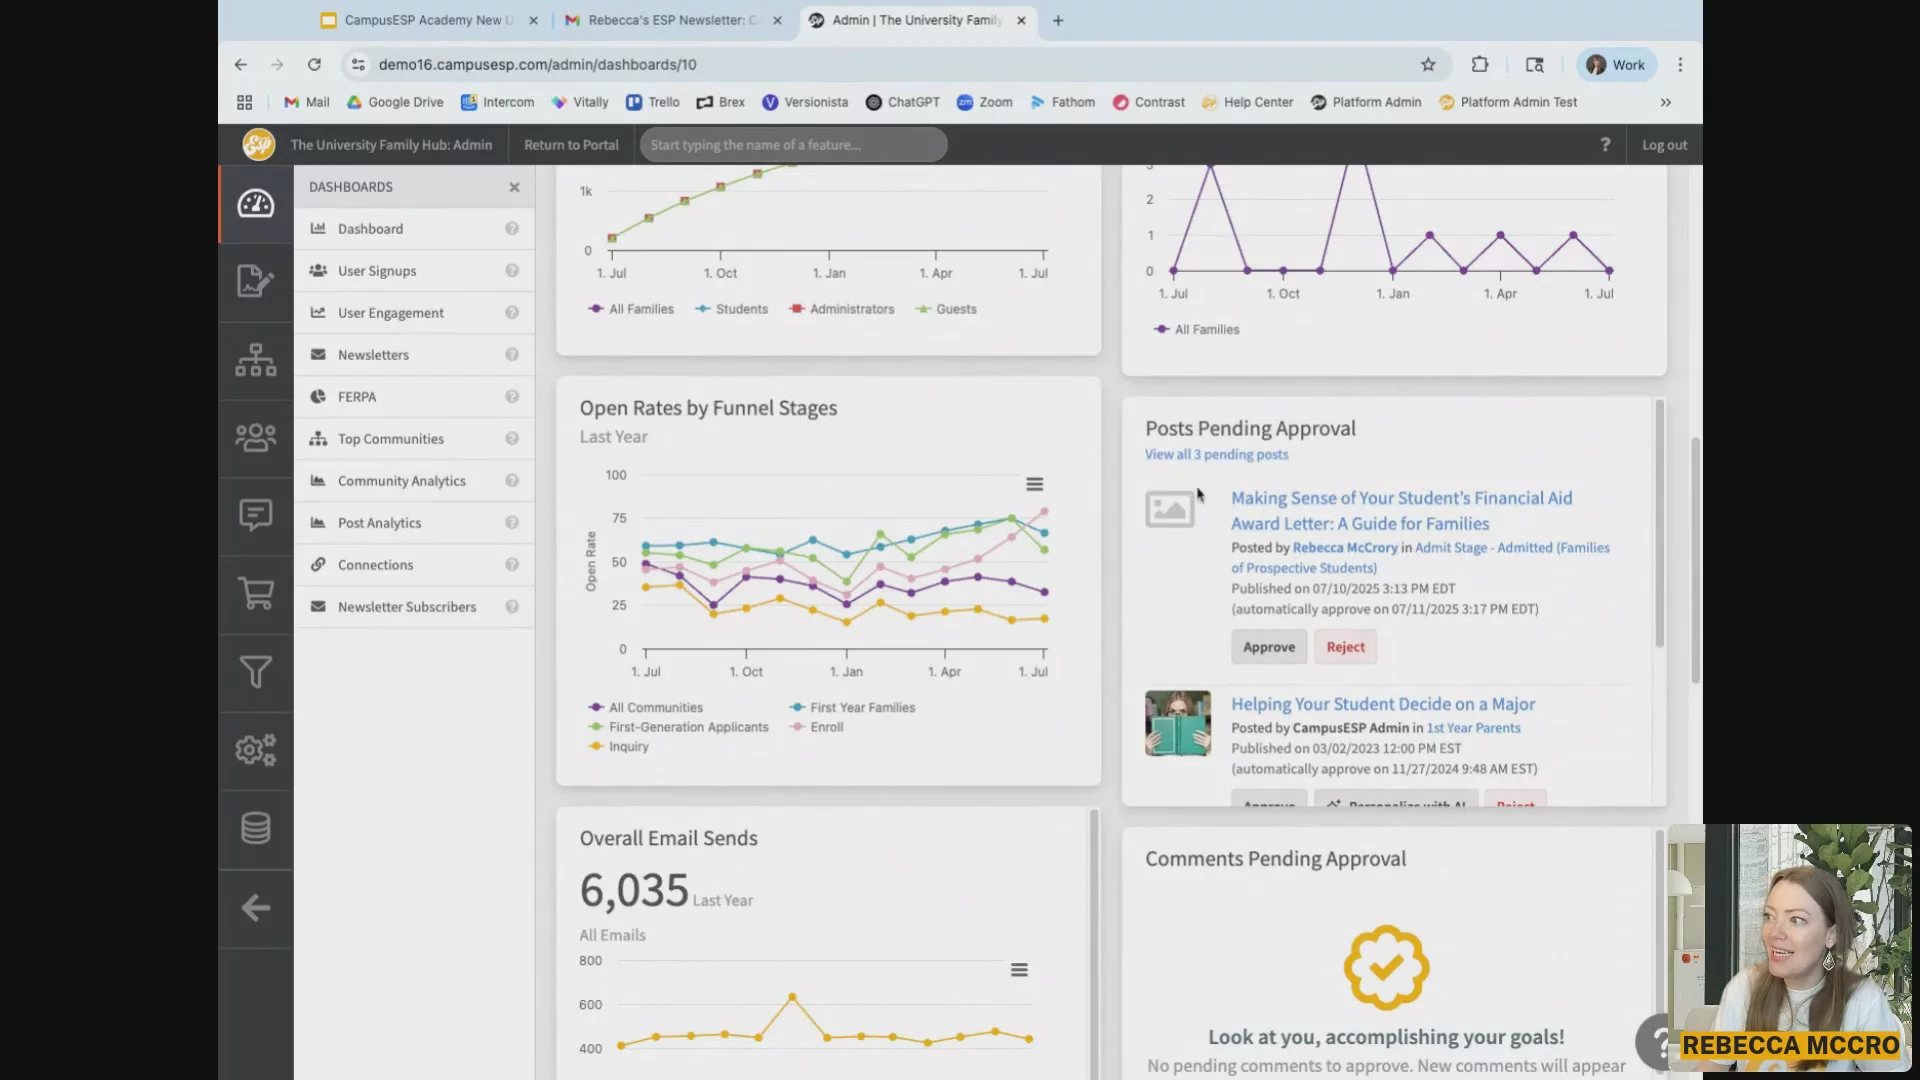Hide the Inquiry series via legend
Image resolution: width=1920 pixels, height=1080 pixels.
tap(628, 747)
